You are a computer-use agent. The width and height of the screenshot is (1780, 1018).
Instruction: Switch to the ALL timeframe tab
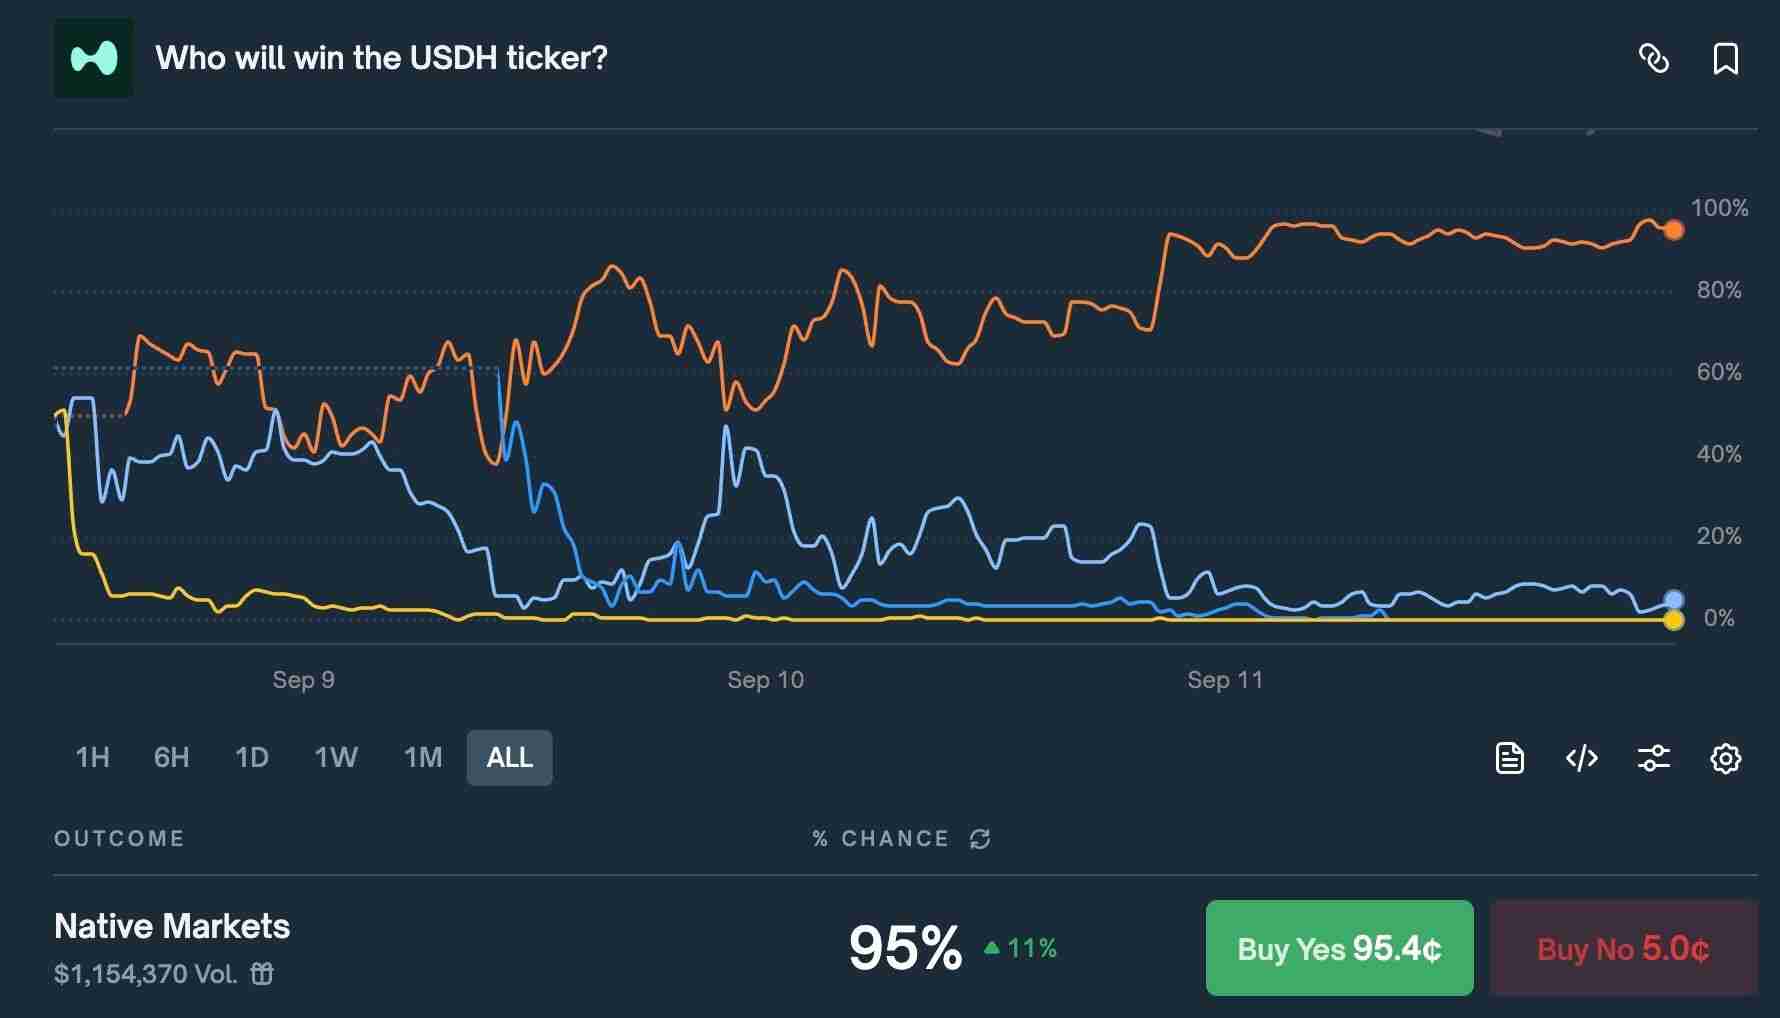click(509, 757)
